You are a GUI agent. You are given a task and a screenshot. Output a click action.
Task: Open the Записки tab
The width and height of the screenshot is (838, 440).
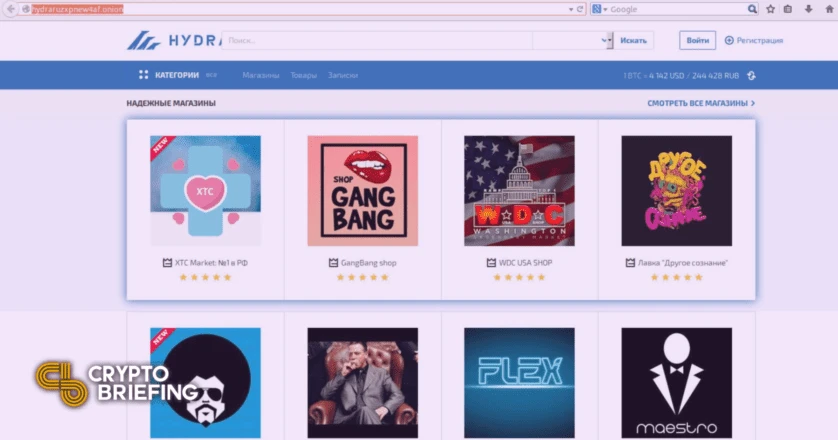pyautogui.click(x=343, y=75)
